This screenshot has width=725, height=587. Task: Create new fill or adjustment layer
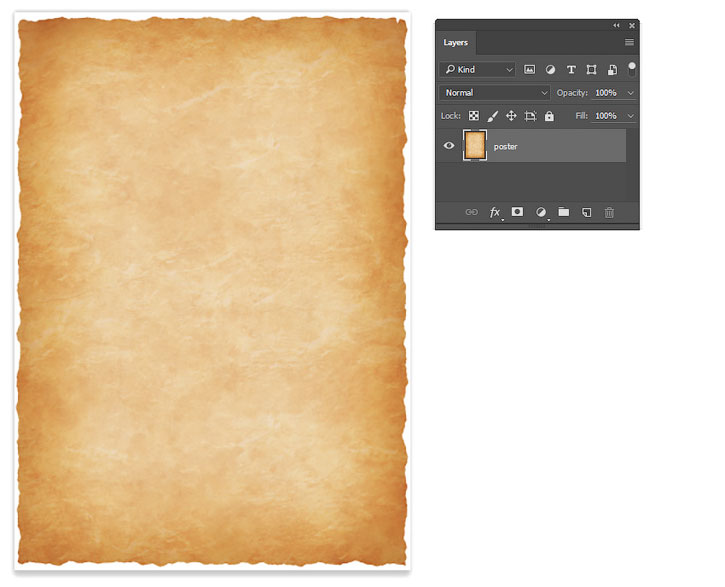[541, 212]
